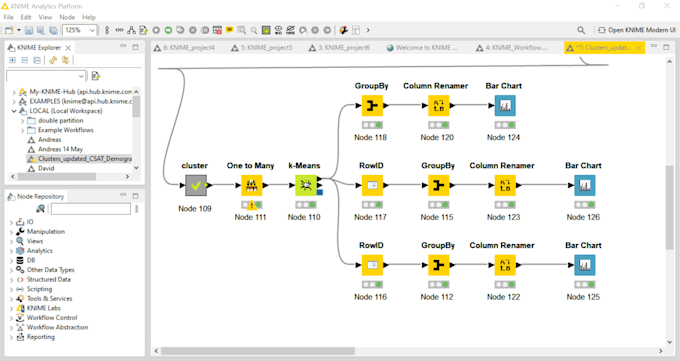Viewport: 680px width, 361px height.
Task: Open dropdown arrow beside New workflow icon
Action: pos(19,30)
